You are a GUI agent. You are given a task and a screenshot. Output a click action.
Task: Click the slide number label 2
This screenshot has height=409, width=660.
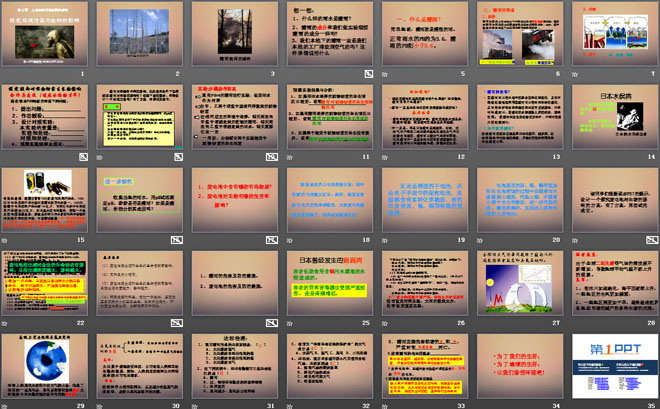pos(177,74)
